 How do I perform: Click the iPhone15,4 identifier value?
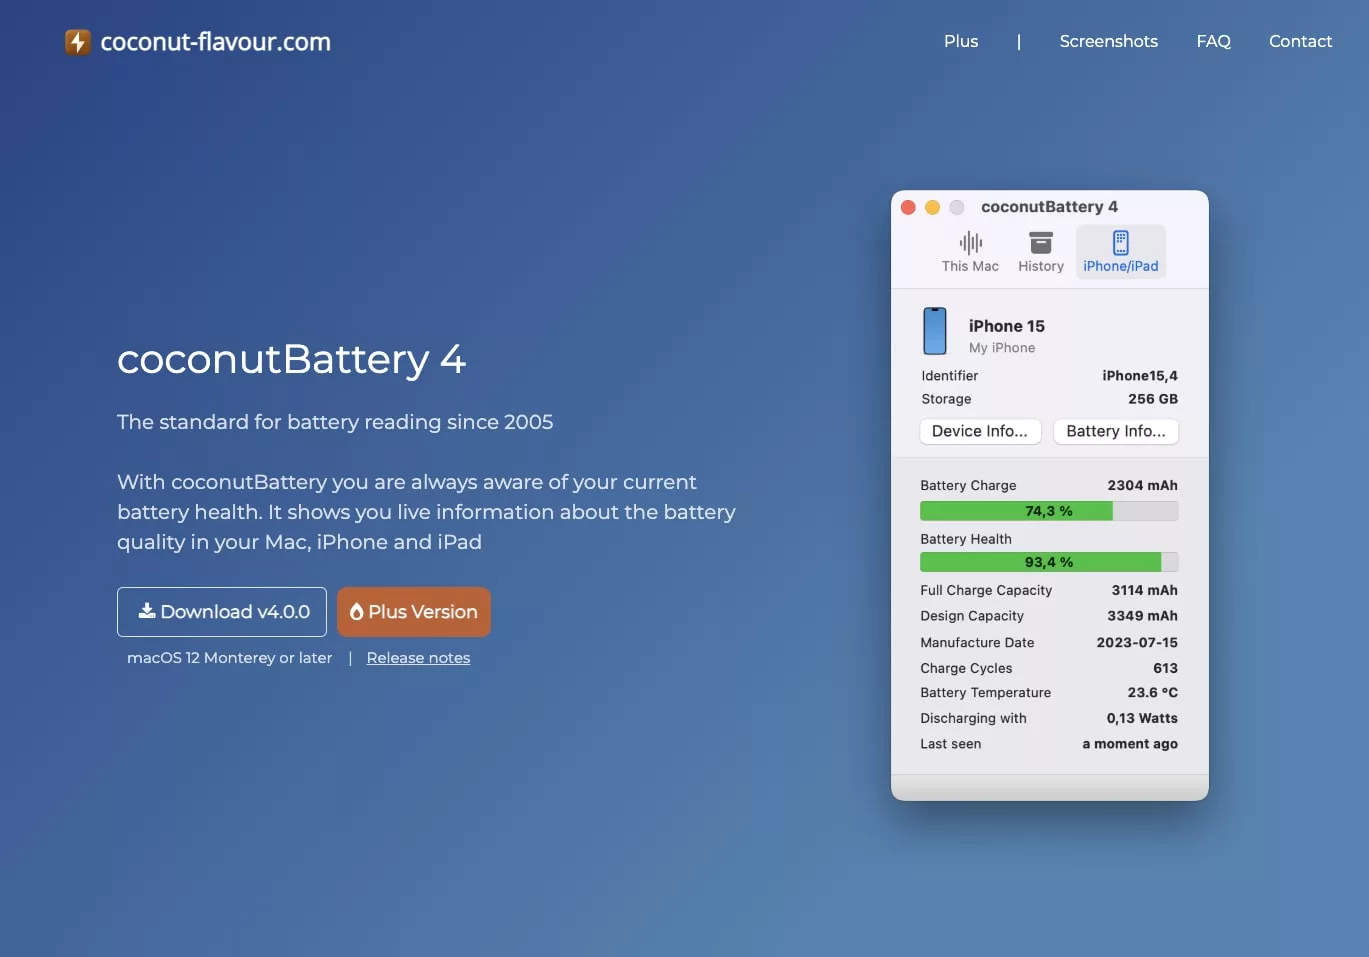(x=1140, y=376)
